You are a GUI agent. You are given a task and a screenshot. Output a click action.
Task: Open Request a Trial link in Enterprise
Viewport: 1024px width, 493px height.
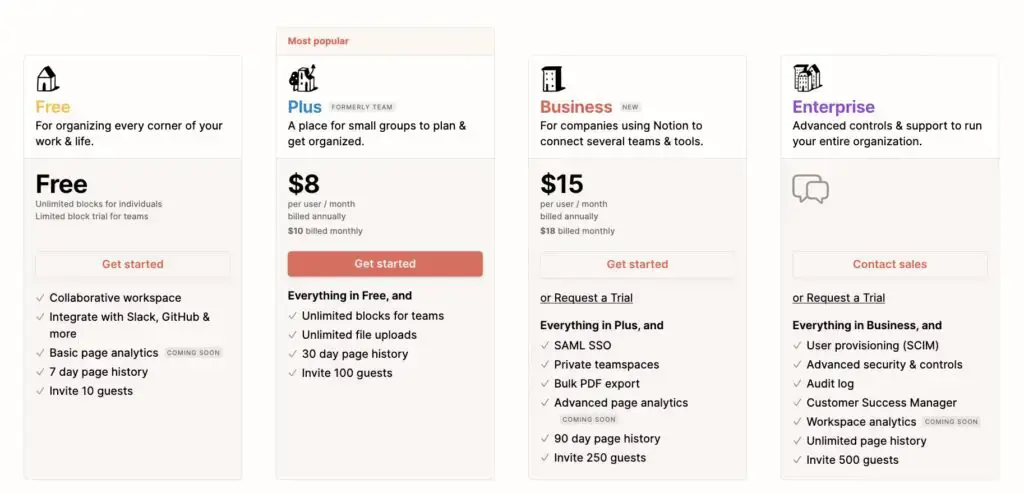[839, 298]
